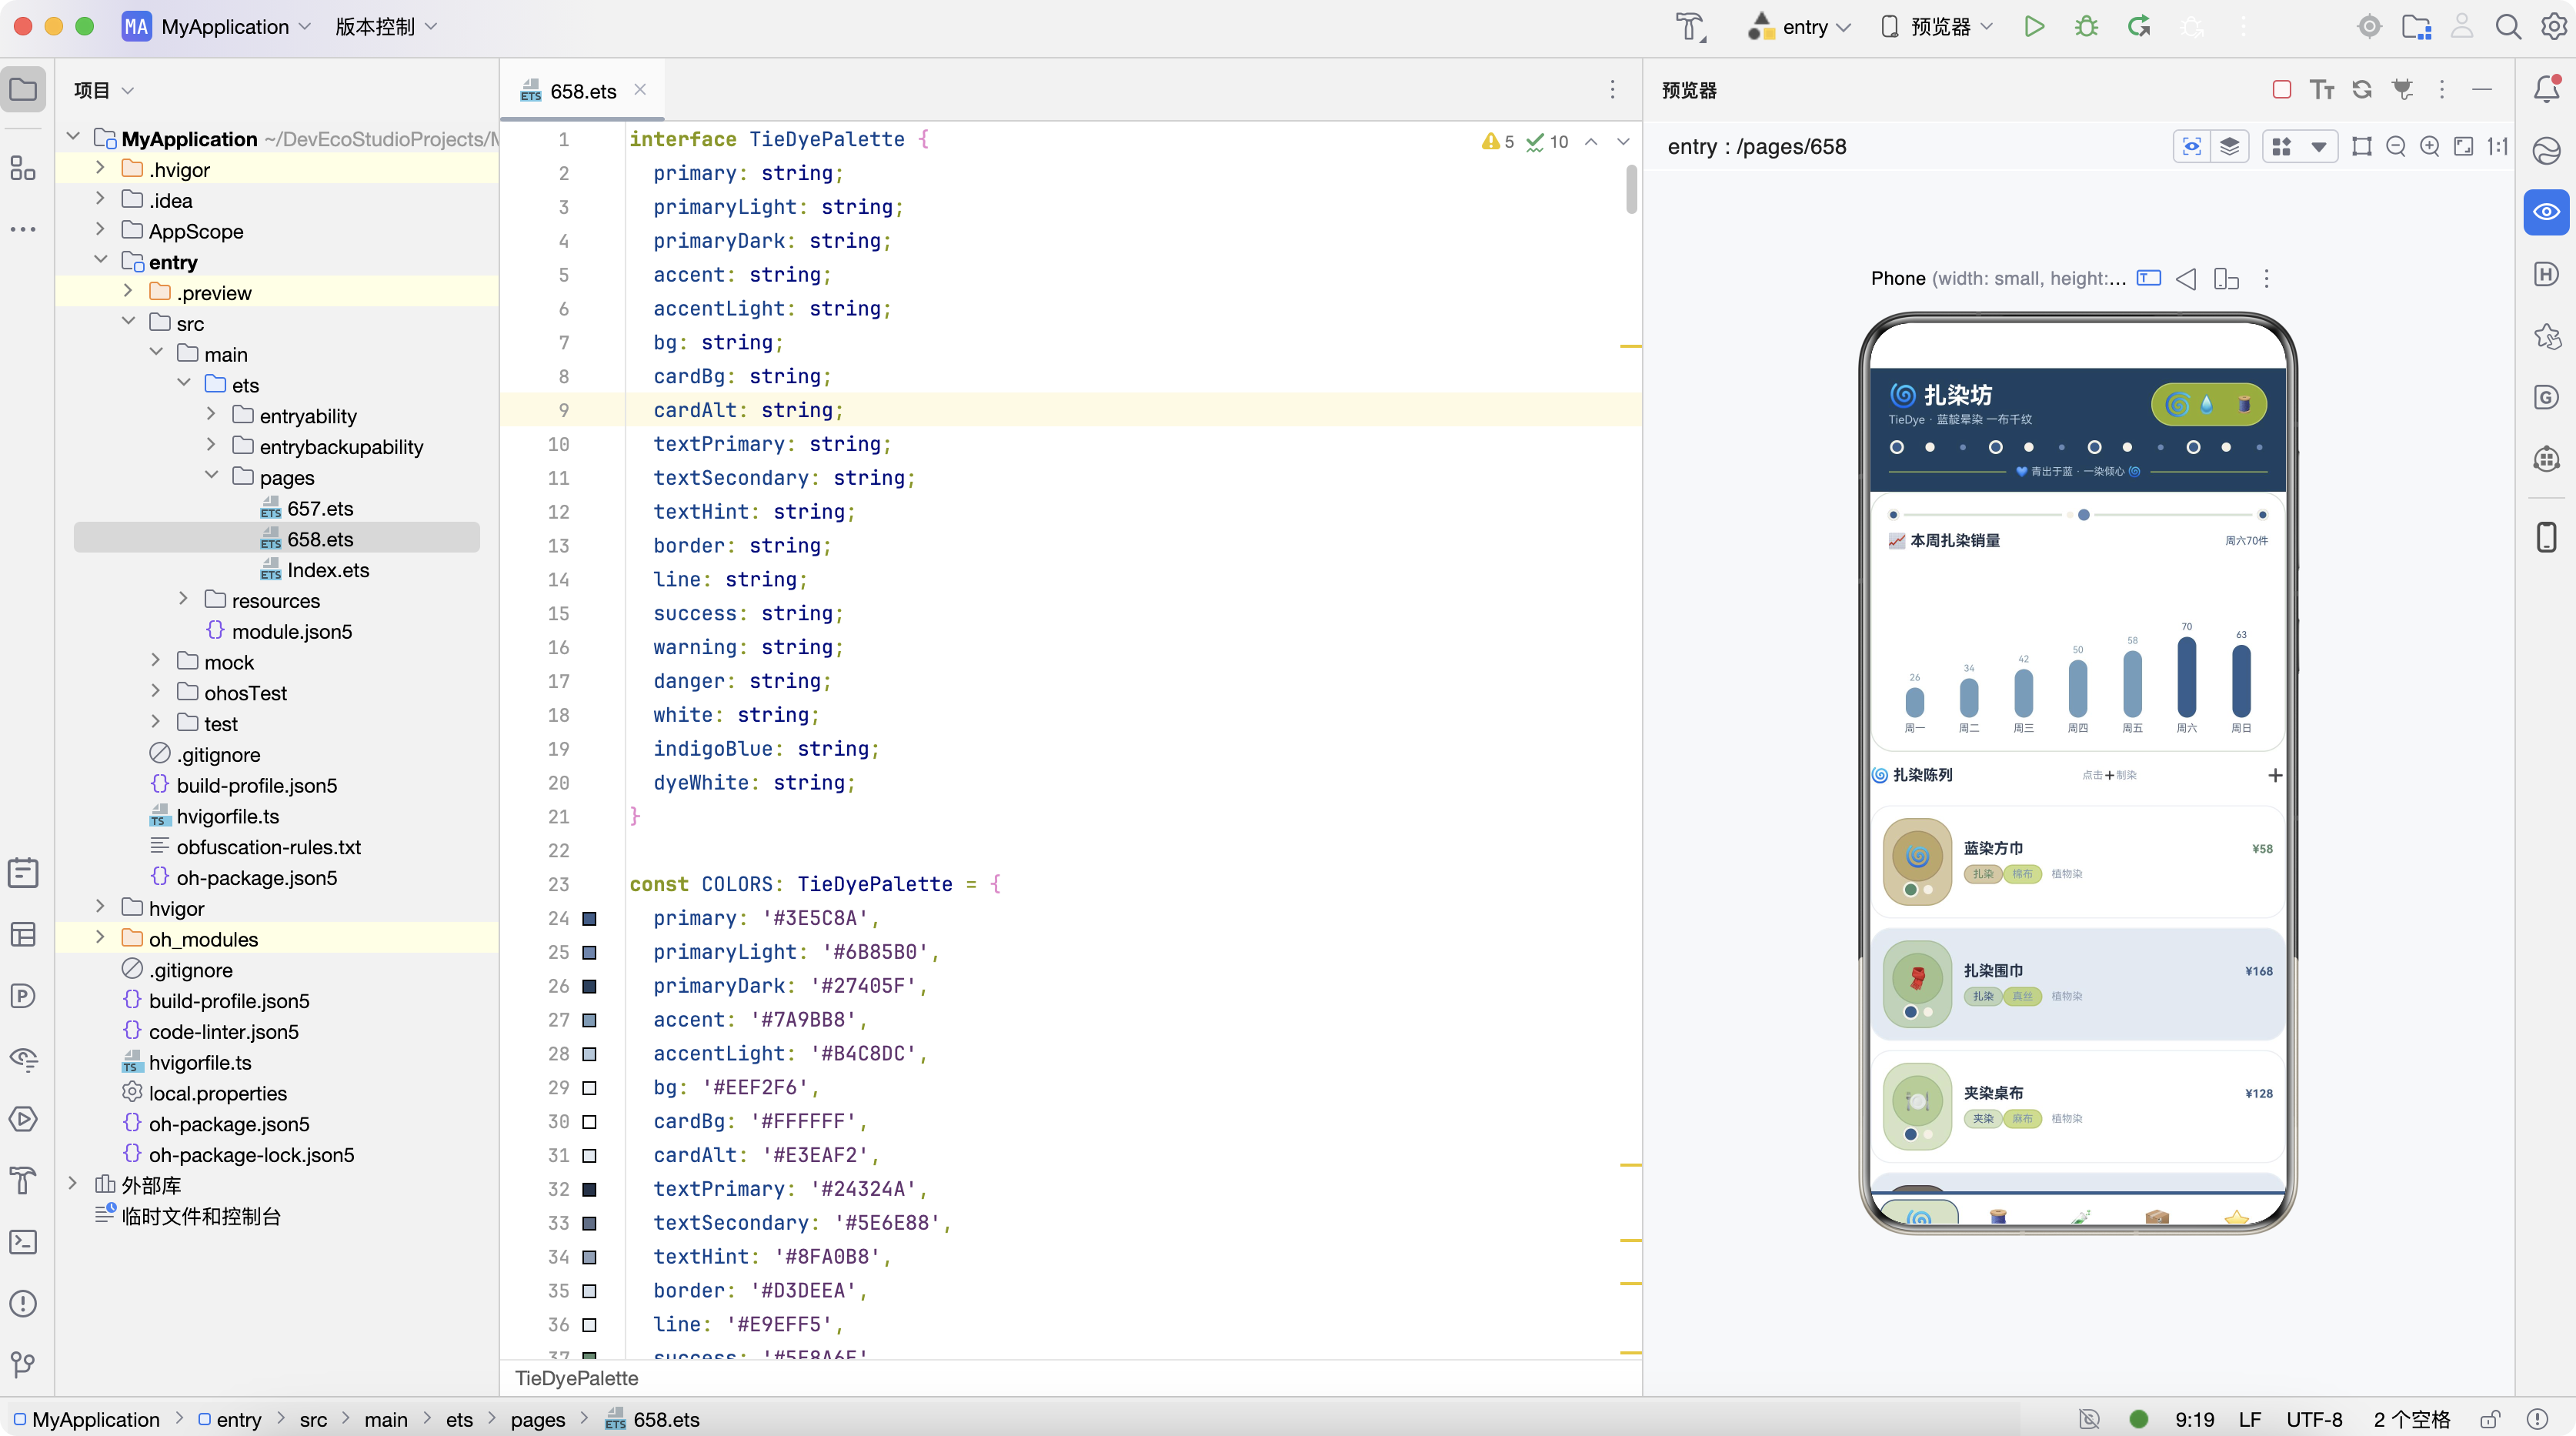Open the Git branch tool window
Image resolution: width=2576 pixels, height=1436 pixels.
click(23, 1364)
